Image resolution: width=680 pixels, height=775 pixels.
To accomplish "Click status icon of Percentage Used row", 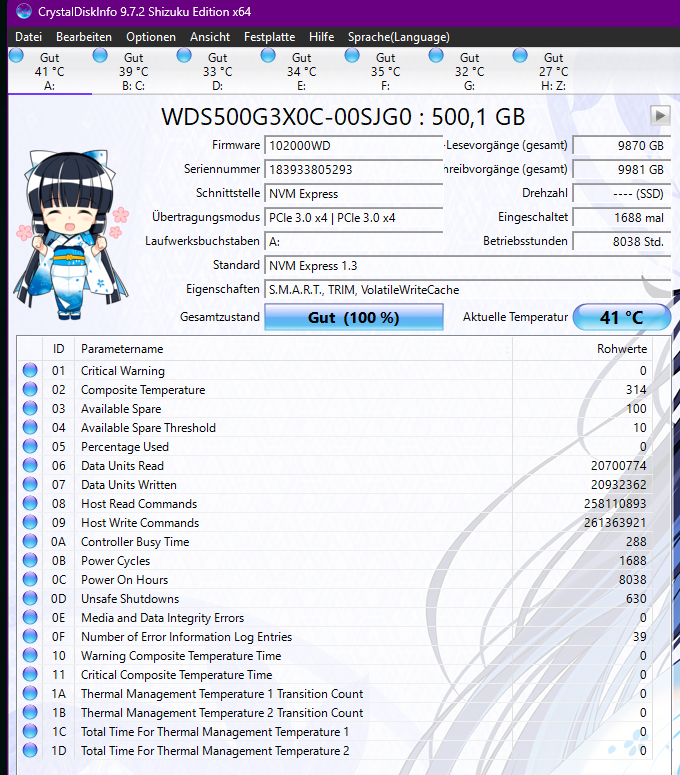I will pyautogui.click(x=30, y=446).
